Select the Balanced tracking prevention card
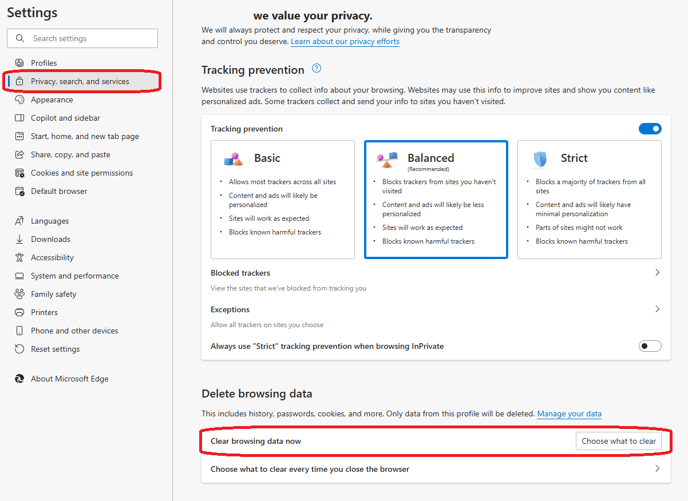 436,200
